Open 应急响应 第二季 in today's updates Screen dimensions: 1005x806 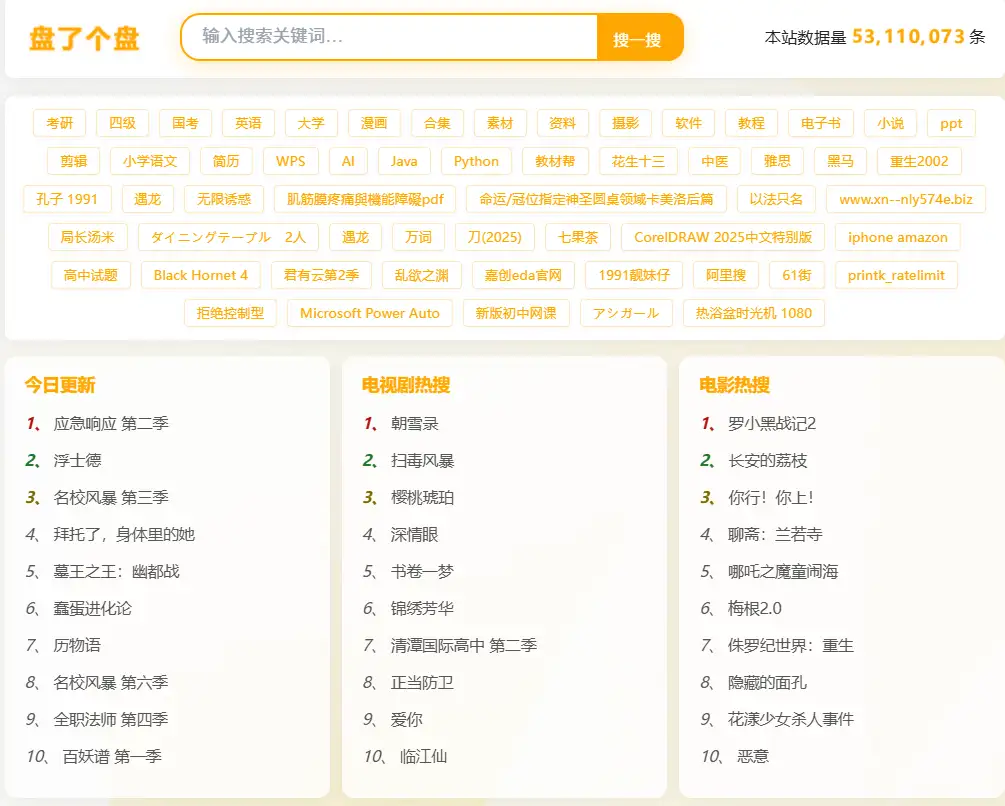click(111, 423)
